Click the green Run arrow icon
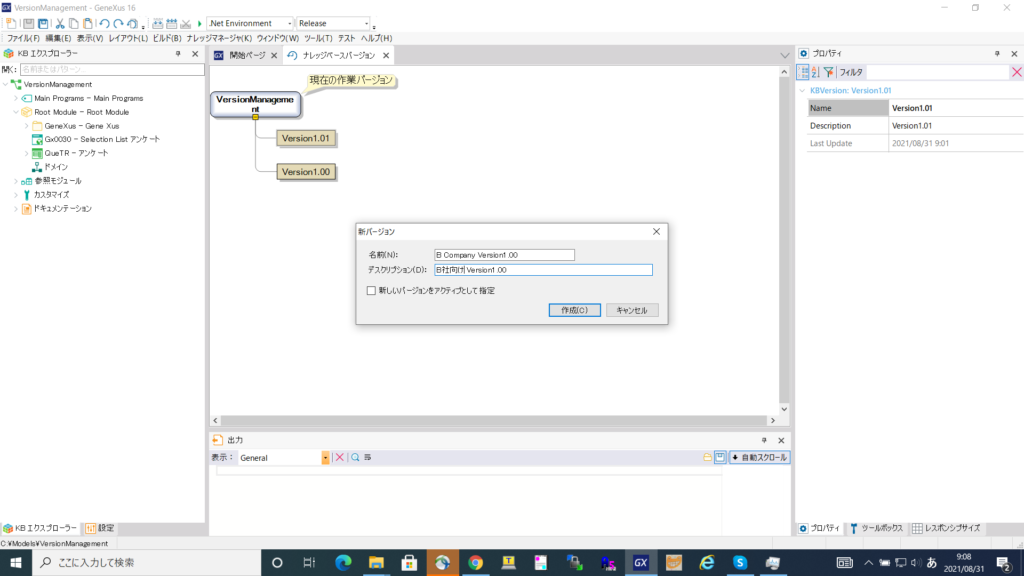 (200, 24)
